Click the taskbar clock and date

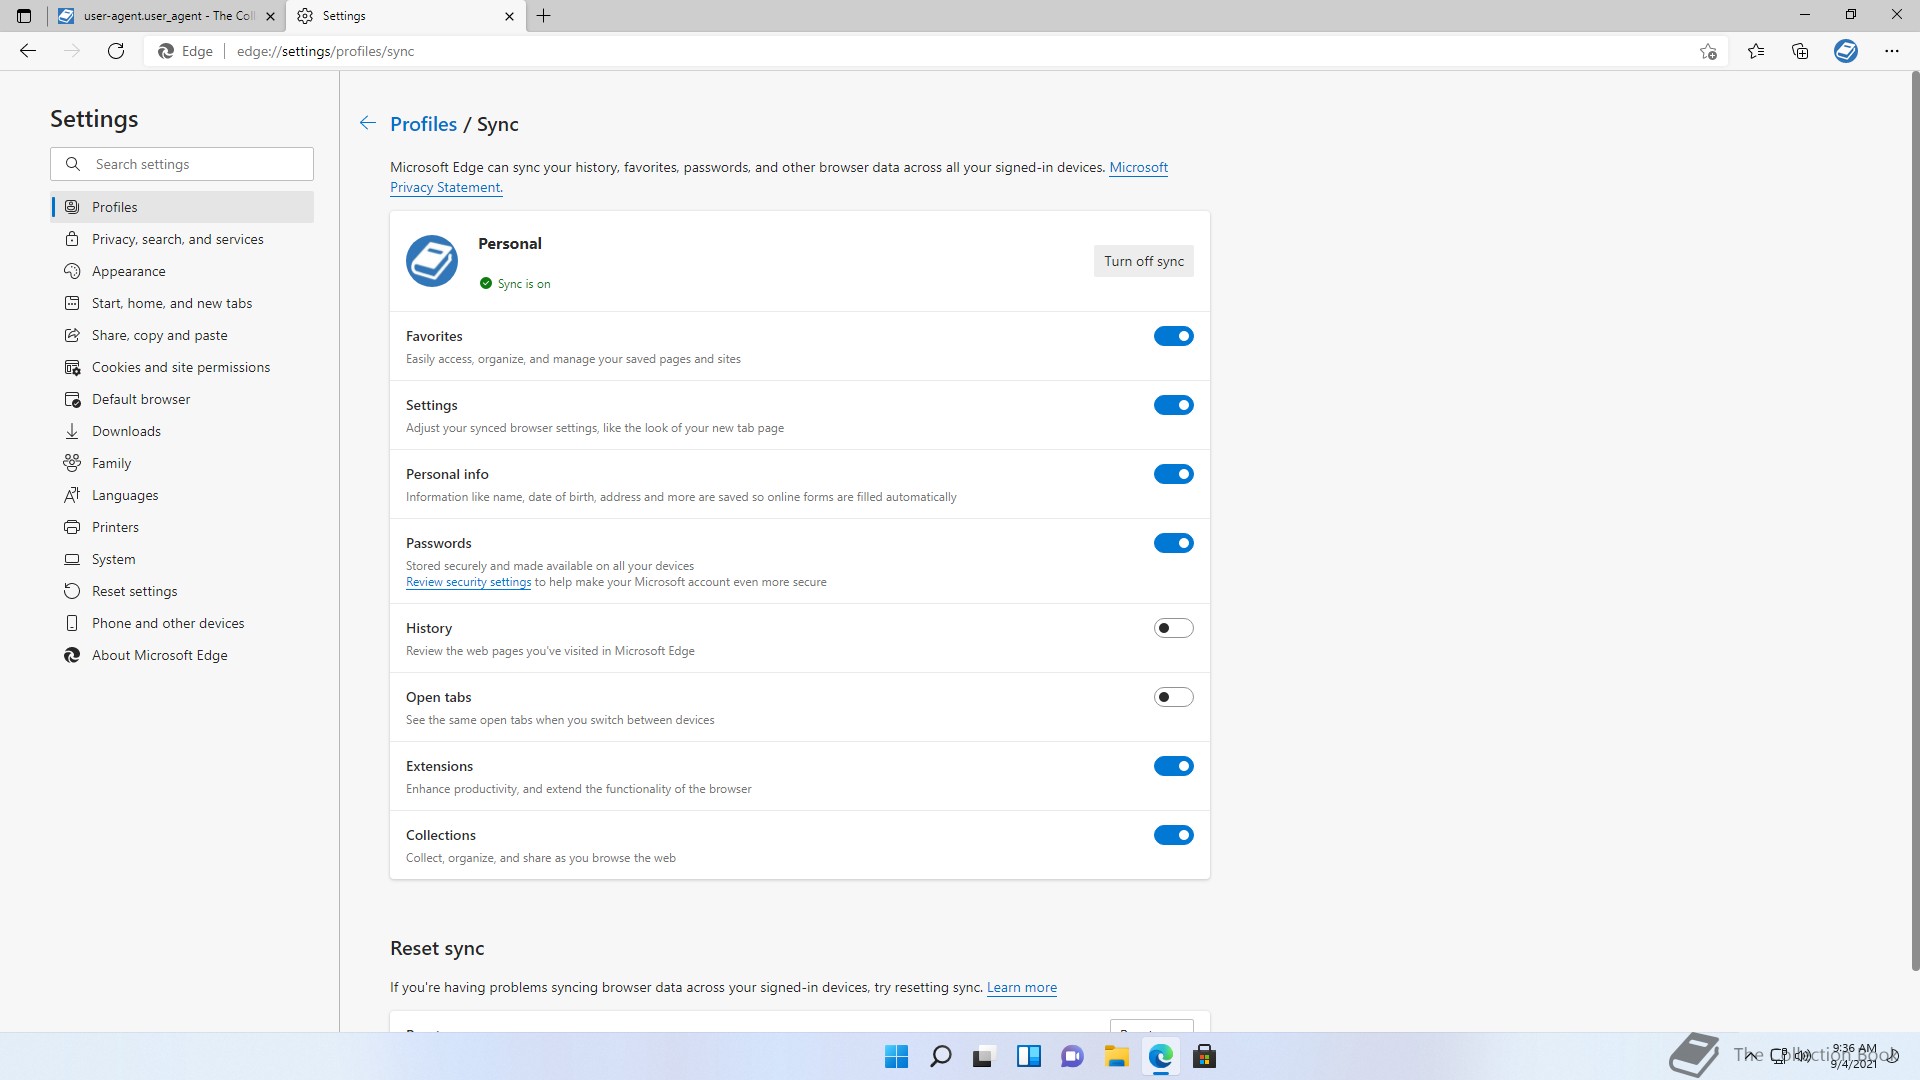1853,1056
